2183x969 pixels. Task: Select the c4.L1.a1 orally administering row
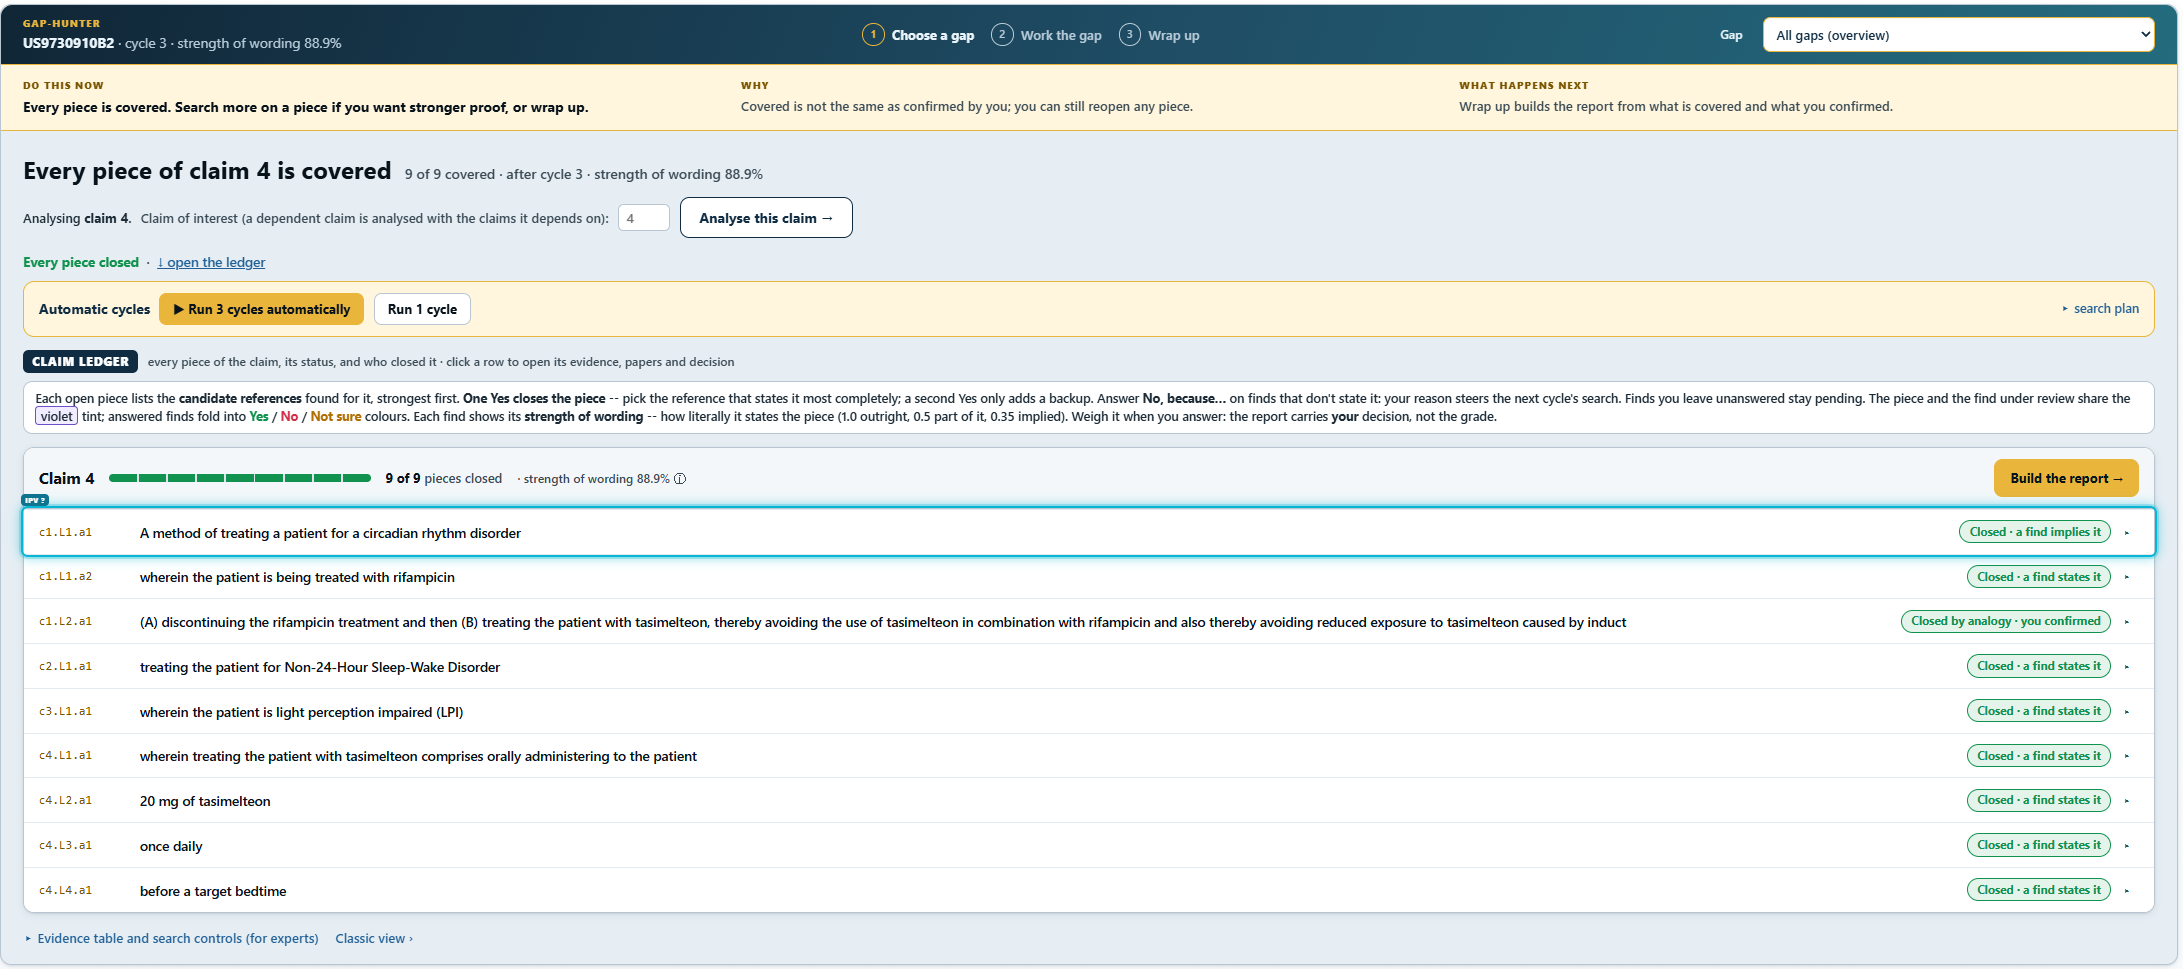[1089, 756]
